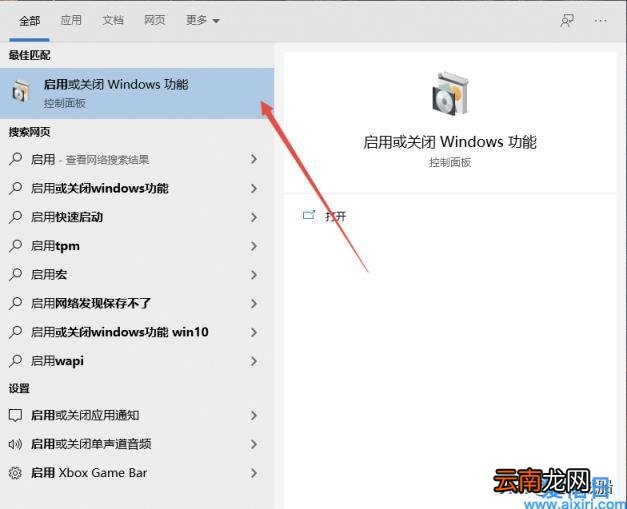Expand arrow for 启用 查看网络搜索结果
Image resolution: width=627 pixels, height=509 pixels.
[254, 160]
